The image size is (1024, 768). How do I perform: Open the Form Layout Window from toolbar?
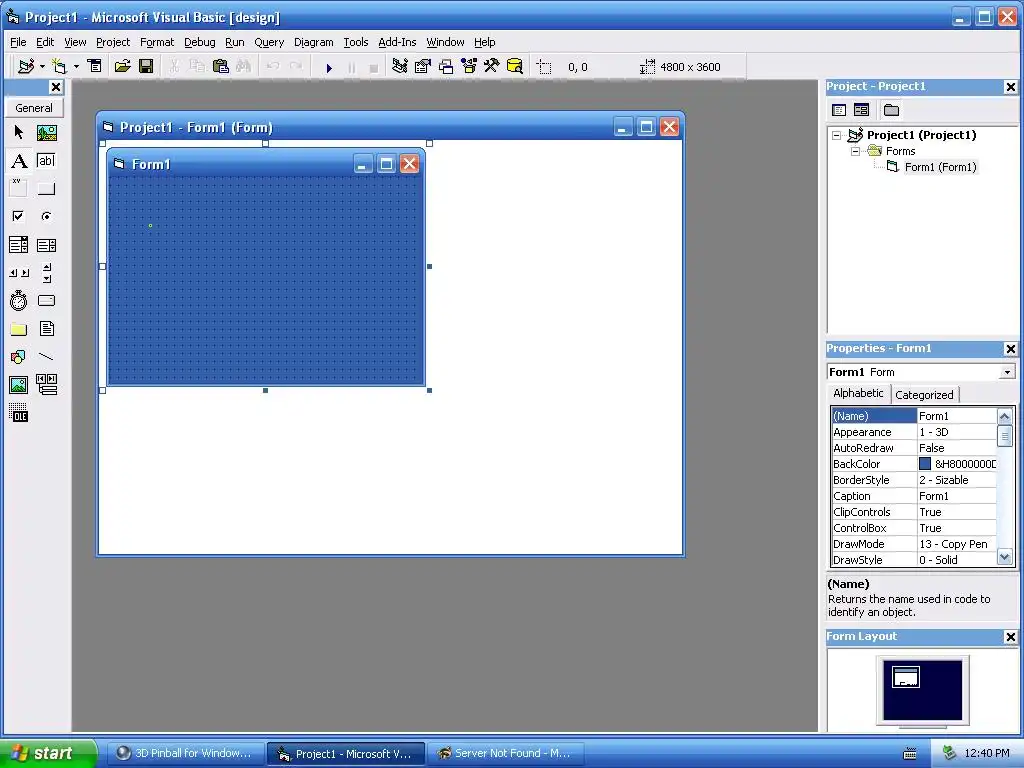[x=446, y=66]
